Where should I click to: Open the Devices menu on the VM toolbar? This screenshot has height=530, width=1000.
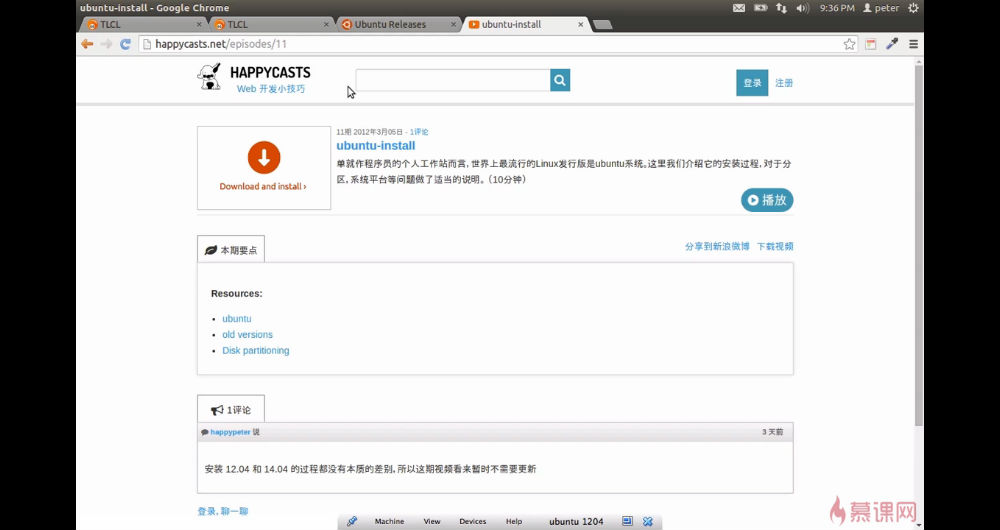click(473, 521)
